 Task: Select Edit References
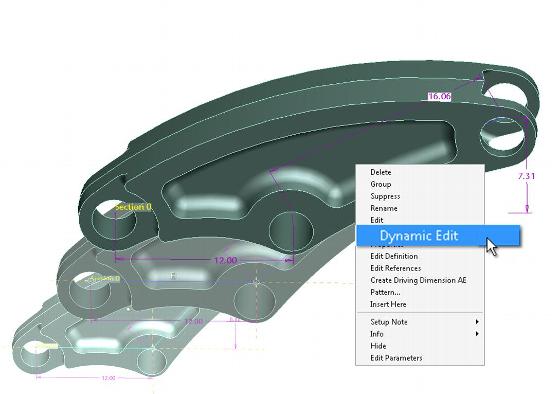(395, 268)
